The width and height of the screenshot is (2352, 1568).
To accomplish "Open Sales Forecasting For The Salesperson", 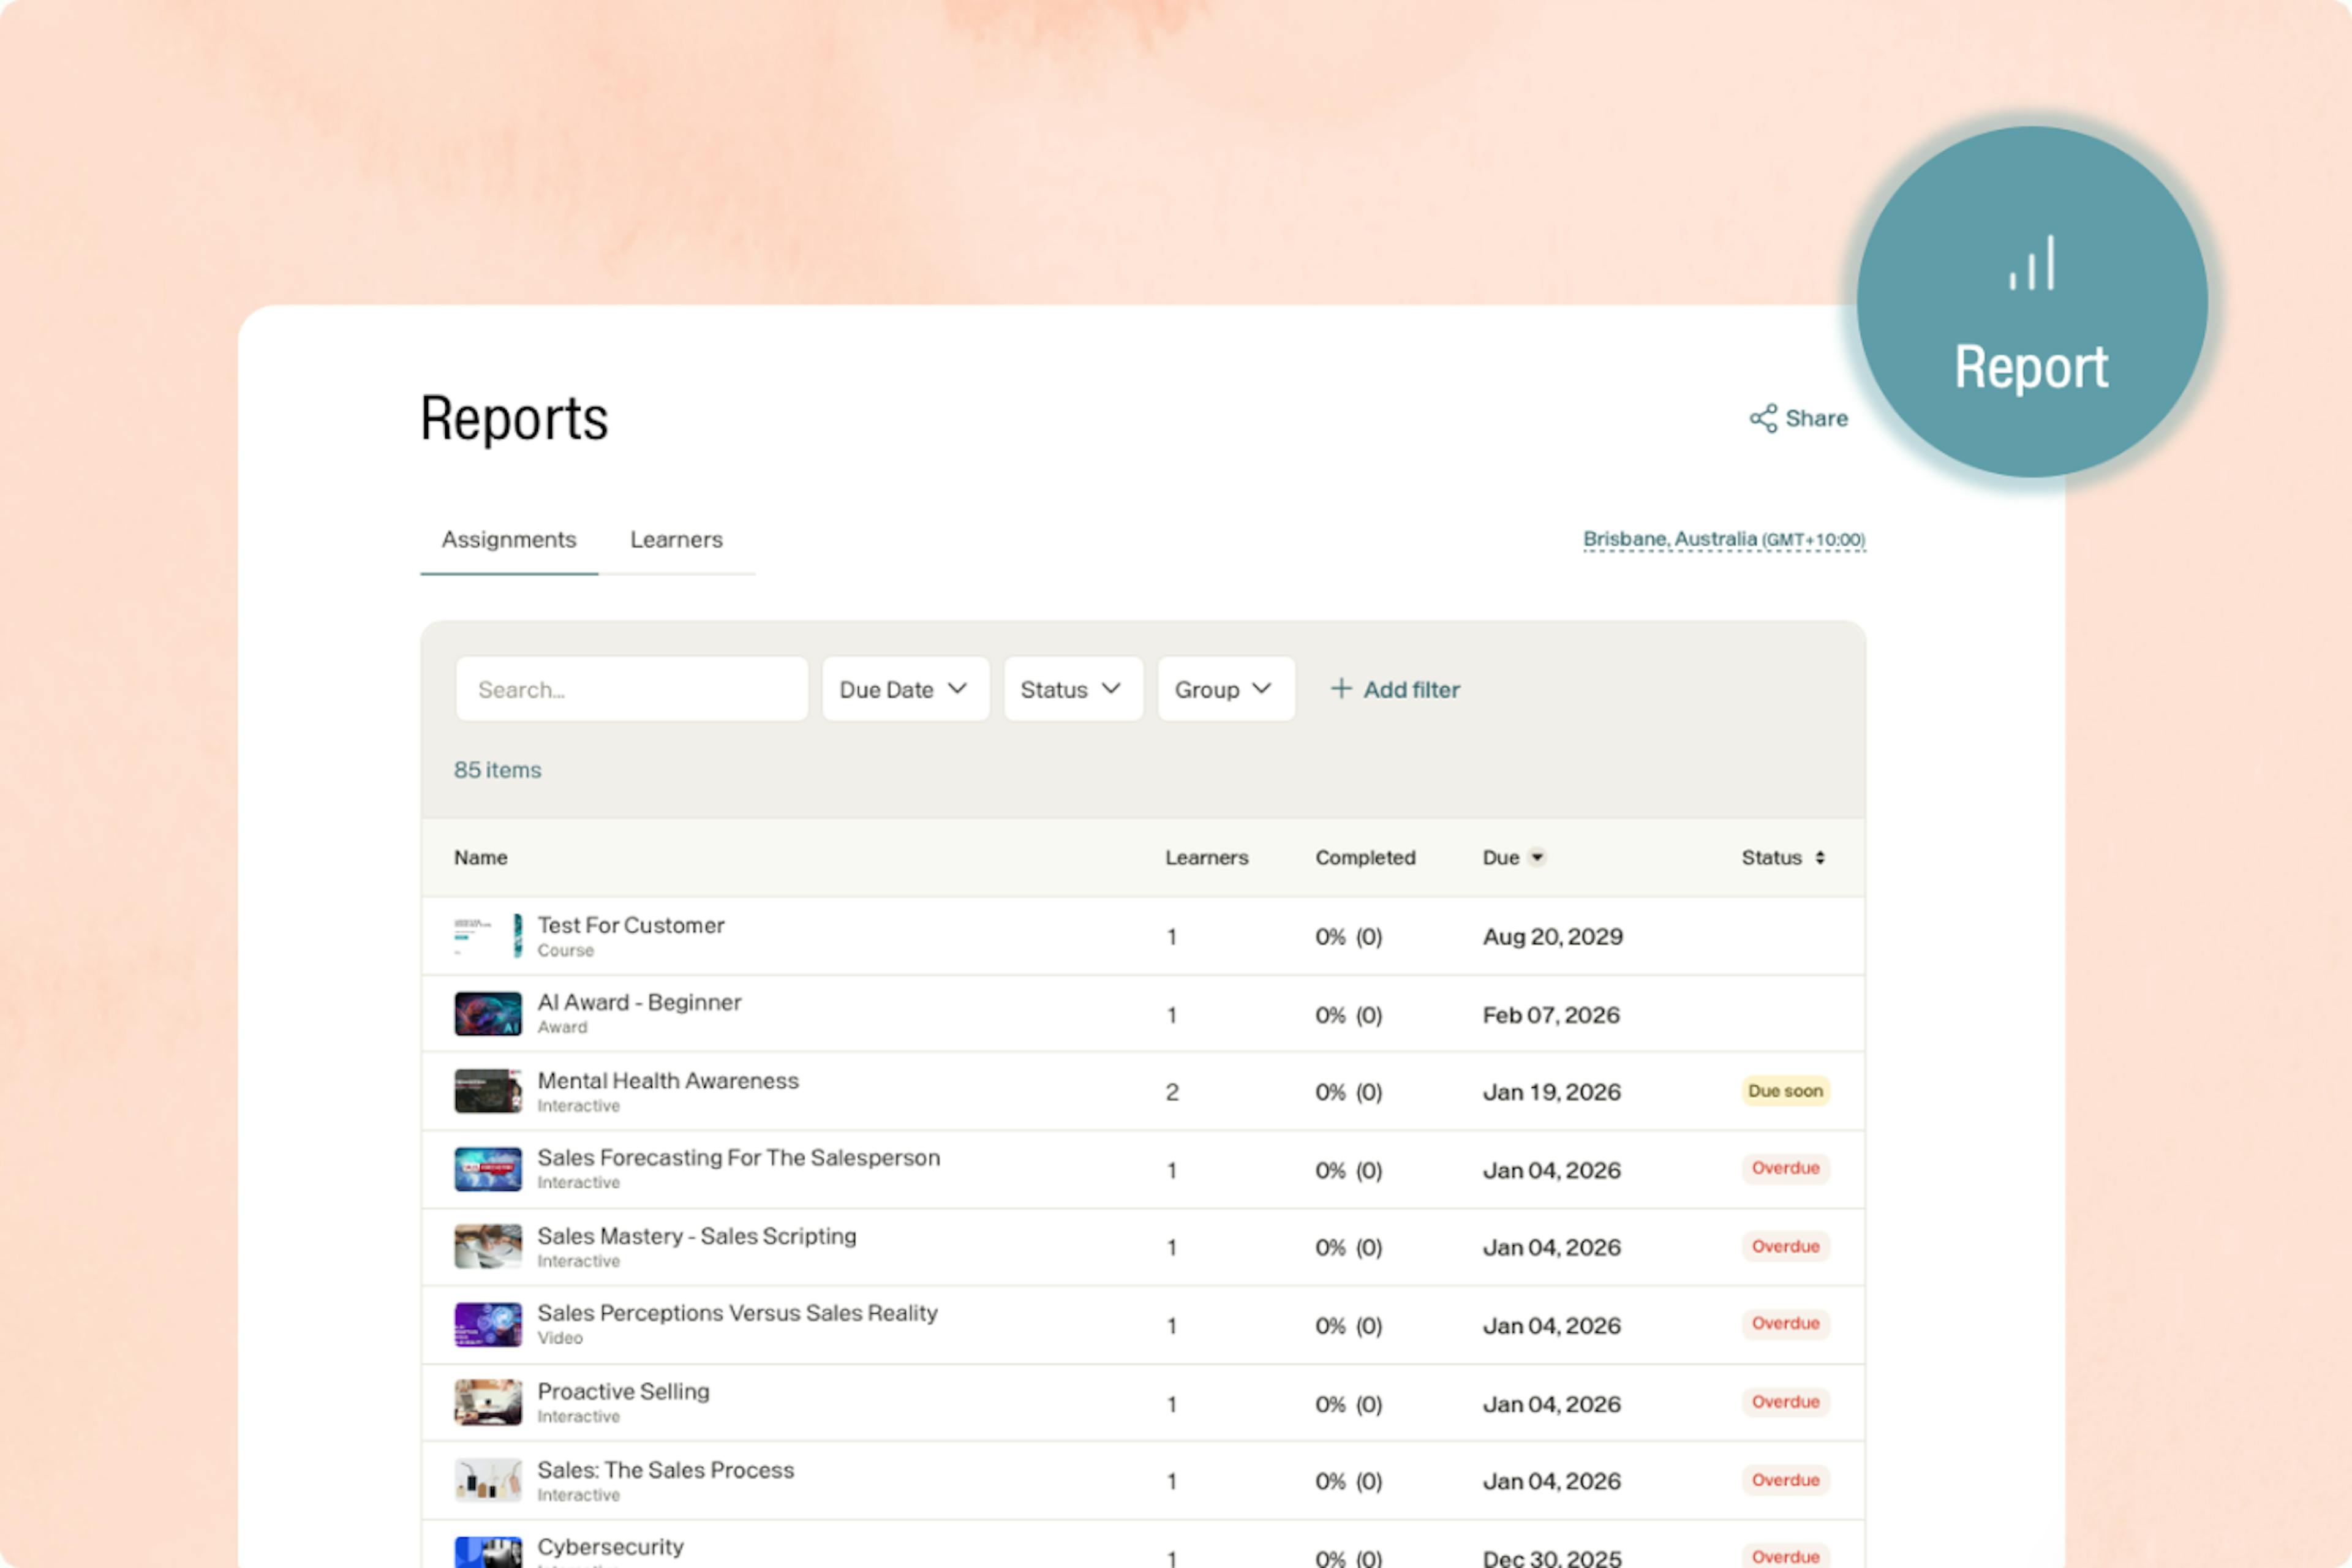I will pyautogui.click(x=738, y=1158).
